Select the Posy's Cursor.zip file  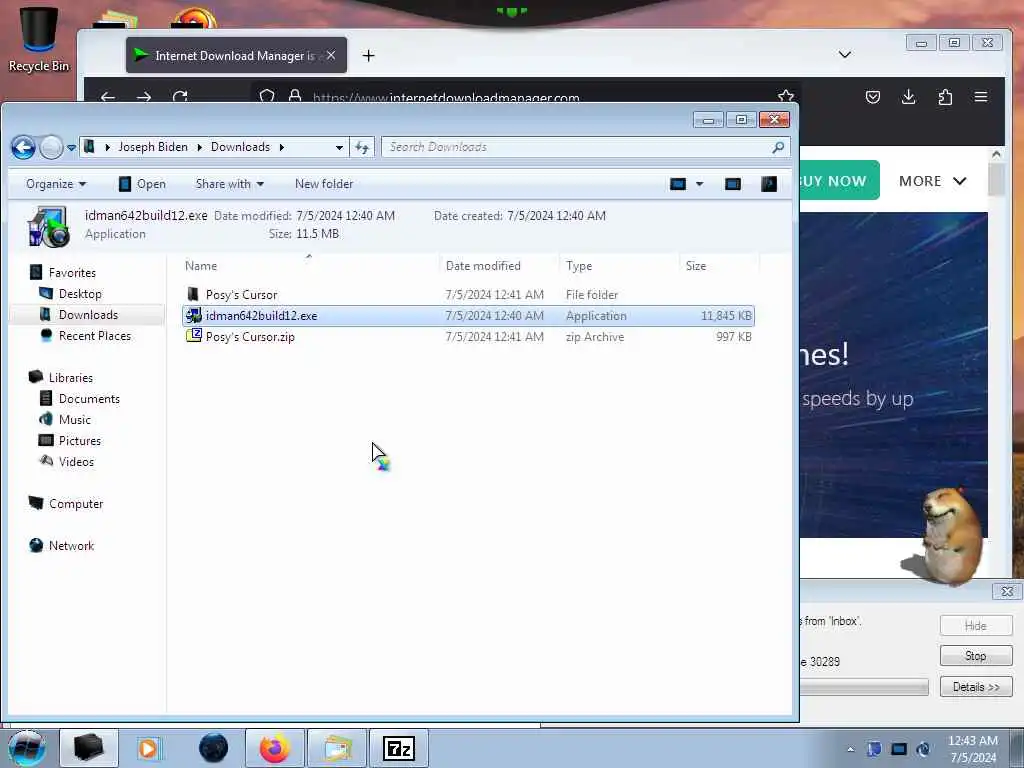(x=249, y=337)
